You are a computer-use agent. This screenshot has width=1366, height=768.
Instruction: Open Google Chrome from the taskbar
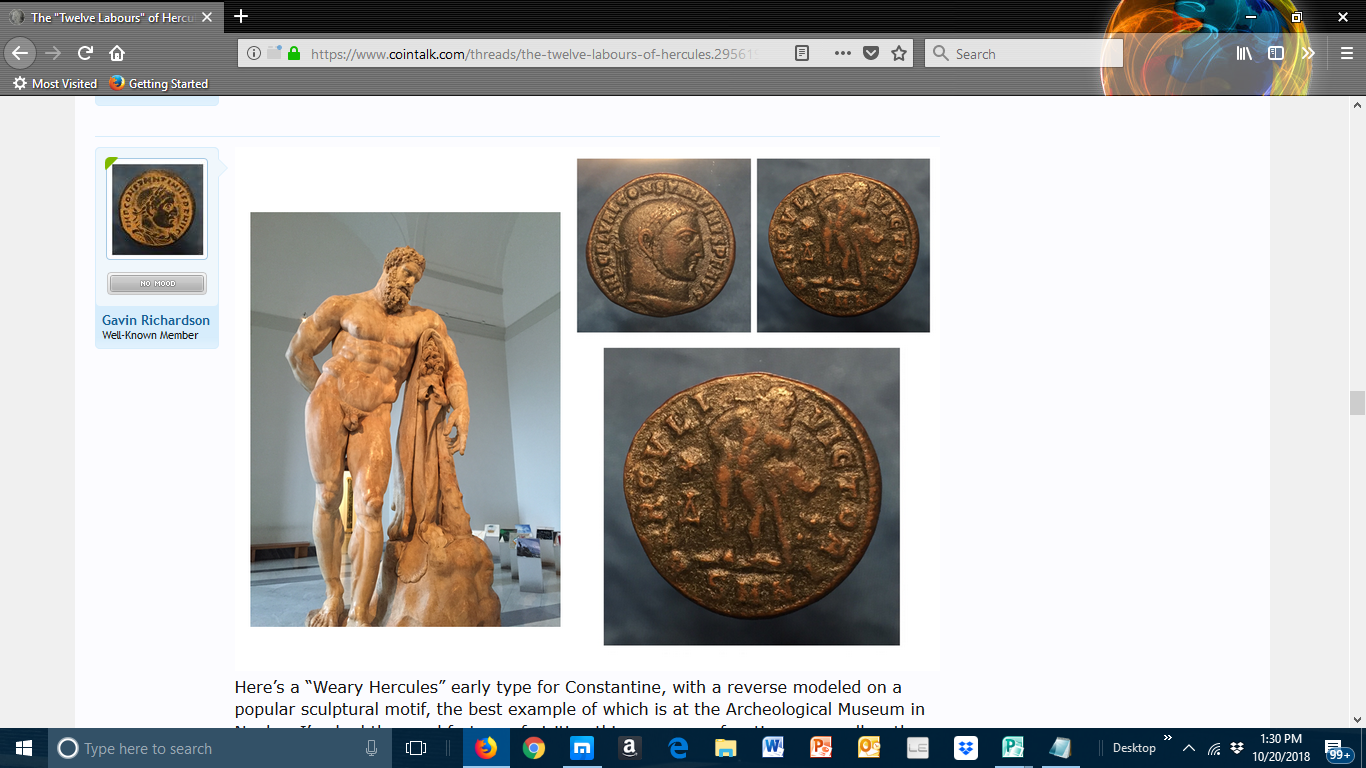534,748
